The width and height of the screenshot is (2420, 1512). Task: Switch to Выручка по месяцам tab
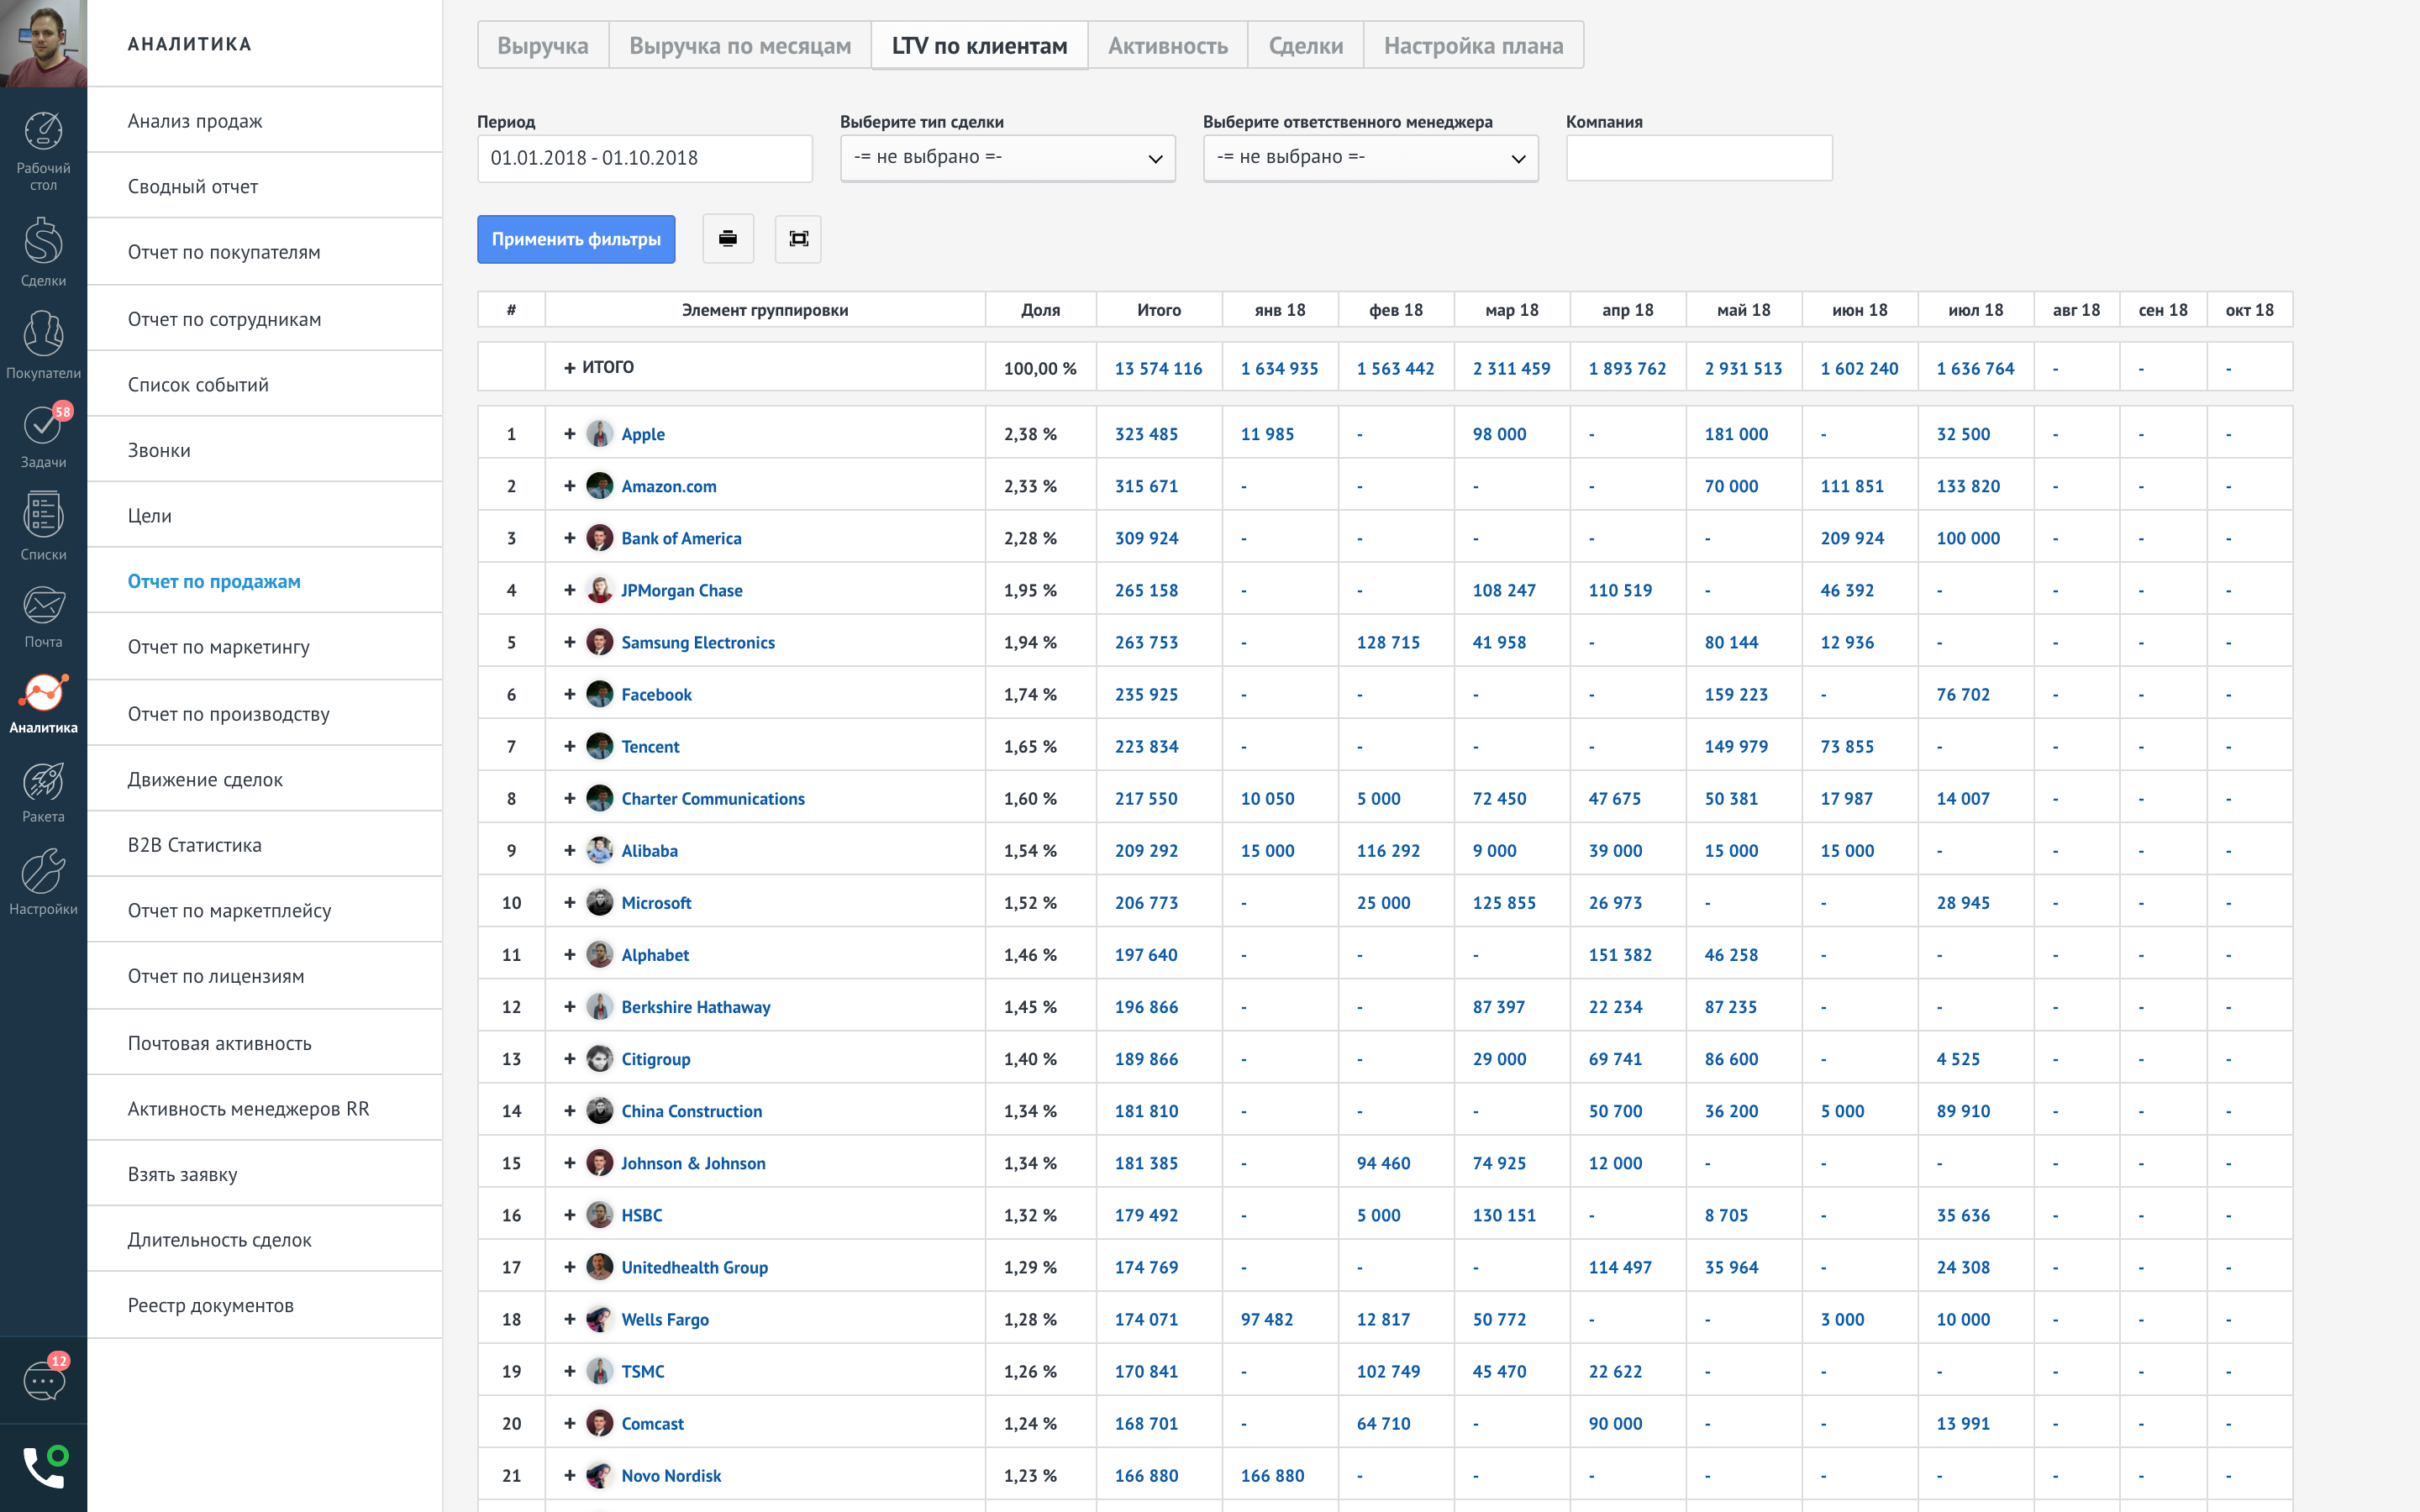click(740, 45)
